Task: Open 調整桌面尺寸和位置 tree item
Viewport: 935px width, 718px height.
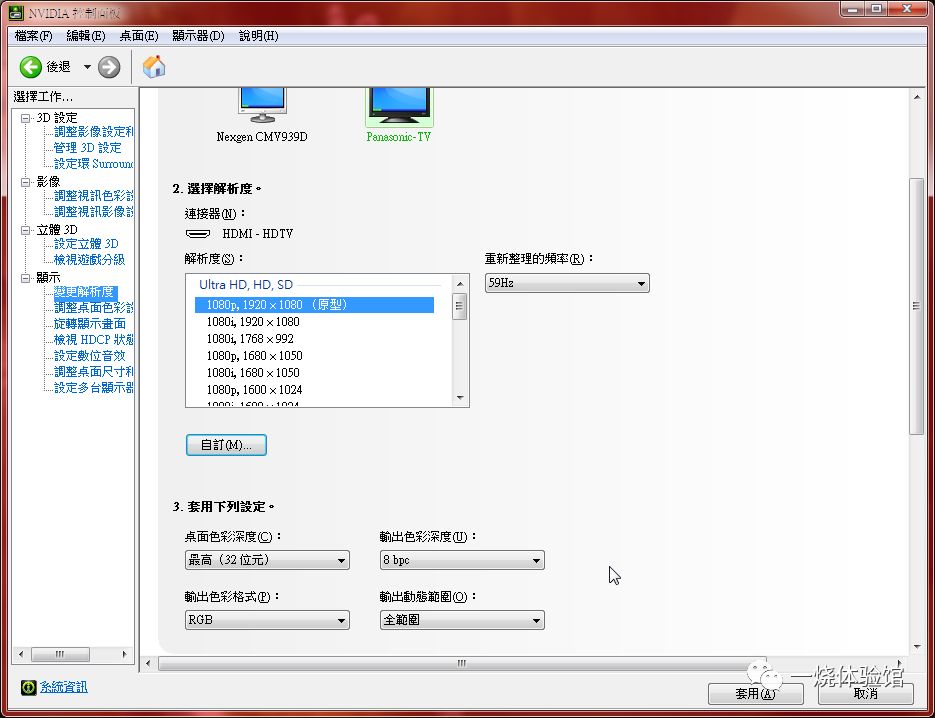Action: point(94,372)
